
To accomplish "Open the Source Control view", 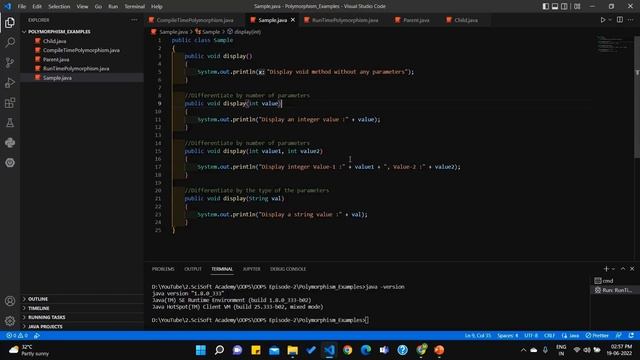I will coord(10,62).
